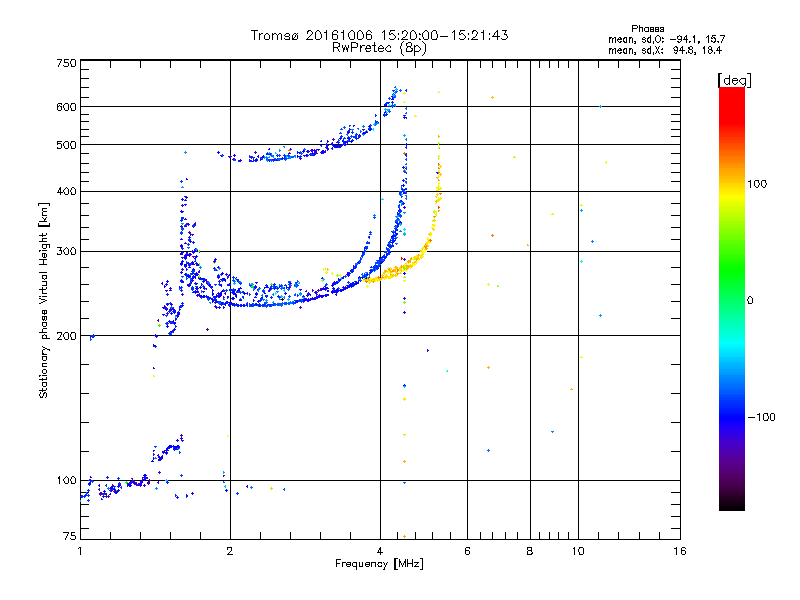Click the 'Frequency [MHz]' axis label
The height and width of the screenshot is (600, 800).
pyautogui.click(x=379, y=564)
